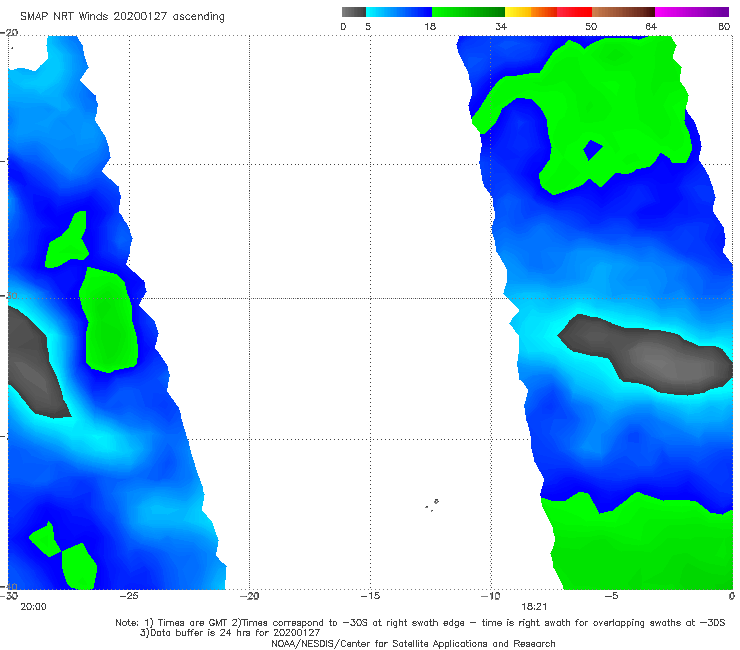Click the swath time label '20:00'
The height and width of the screenshot is (650, 740).
click(x=34, y=607)
